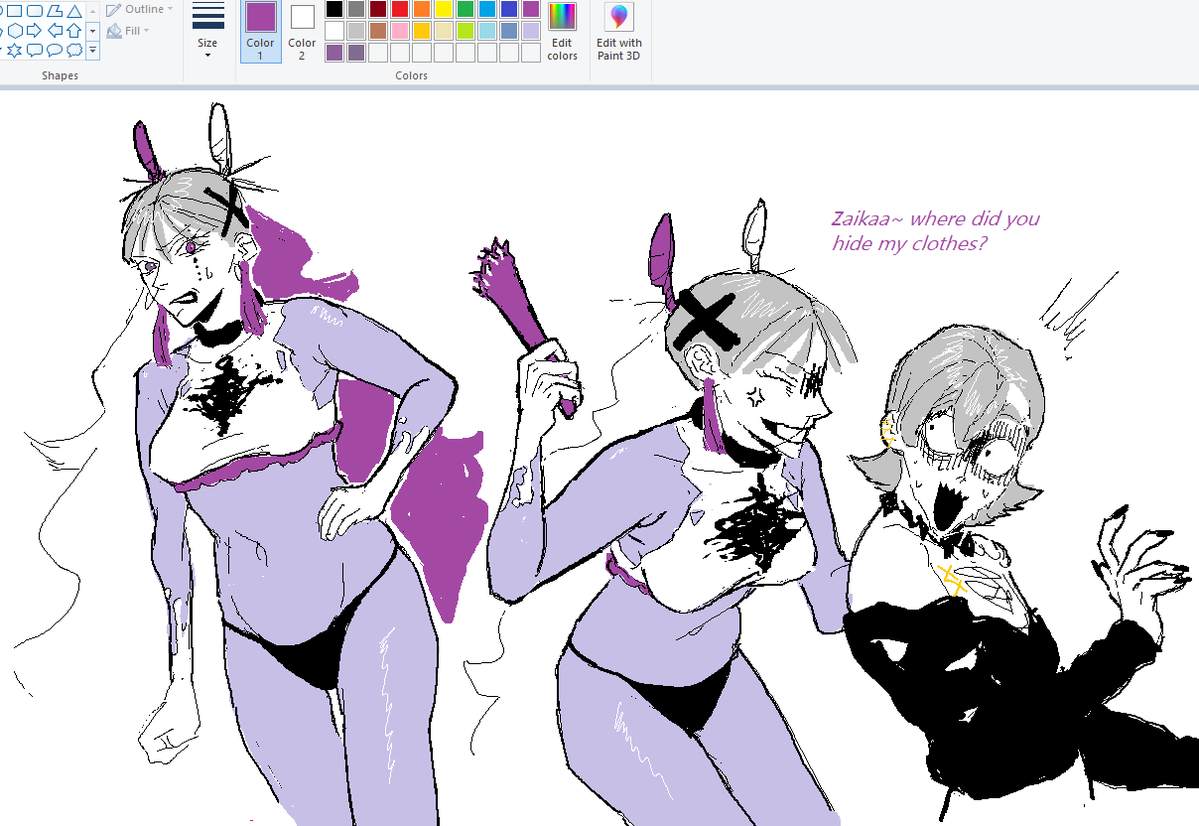Image resolution: width=1199 pixels, height=826 pixels.
Task: Select the Rectangle shape
Action: point(15,11)
